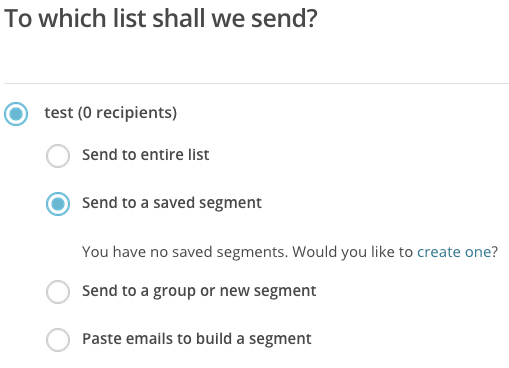Click 'Send to a group or new segment' label

click(199, 291)
